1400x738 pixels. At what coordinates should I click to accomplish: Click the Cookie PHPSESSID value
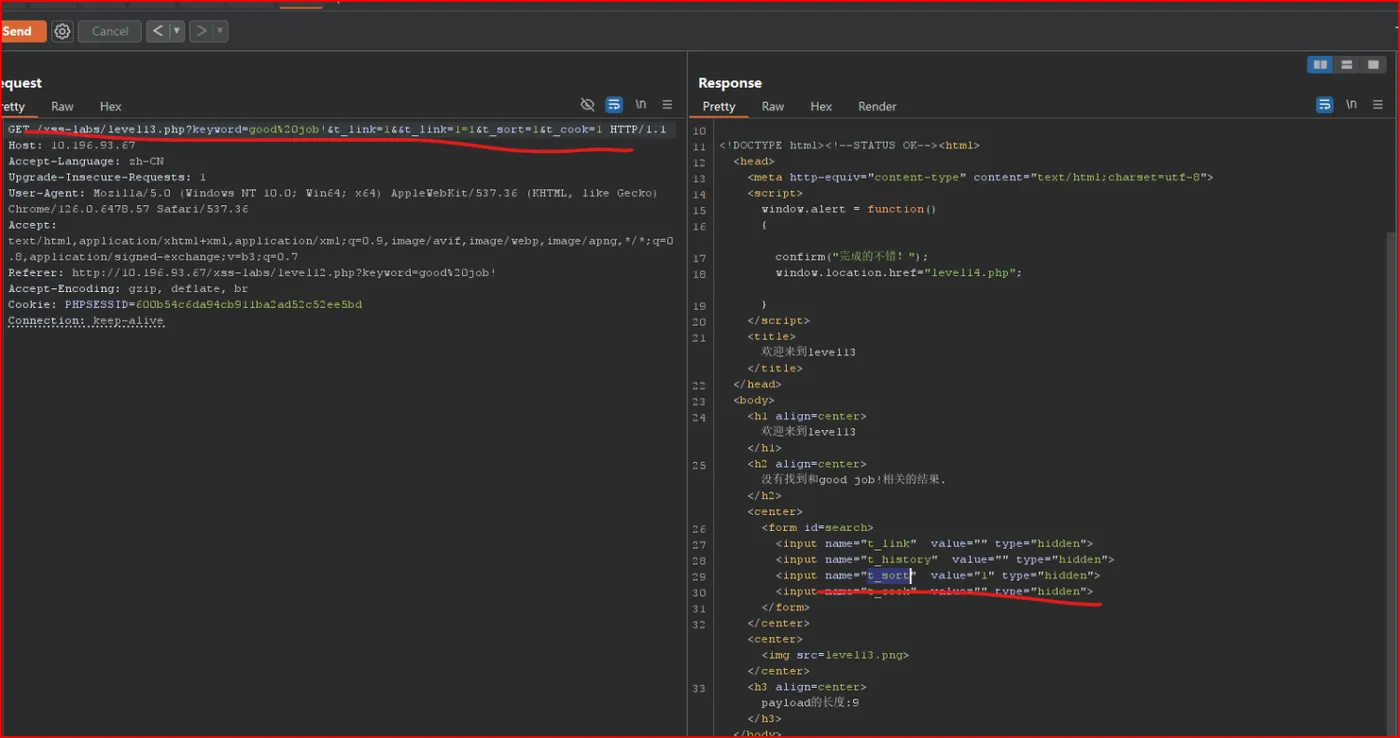249,304
